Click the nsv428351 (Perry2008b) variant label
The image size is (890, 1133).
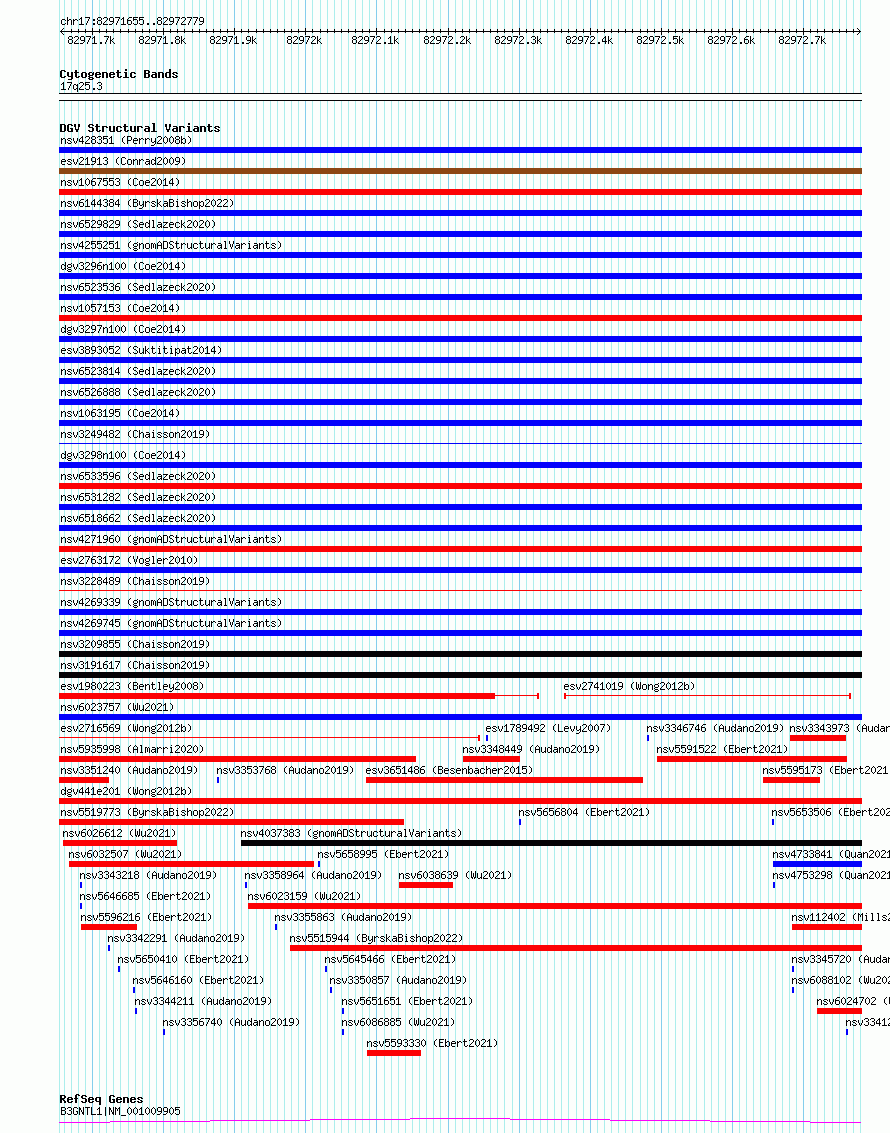point(126,140)
